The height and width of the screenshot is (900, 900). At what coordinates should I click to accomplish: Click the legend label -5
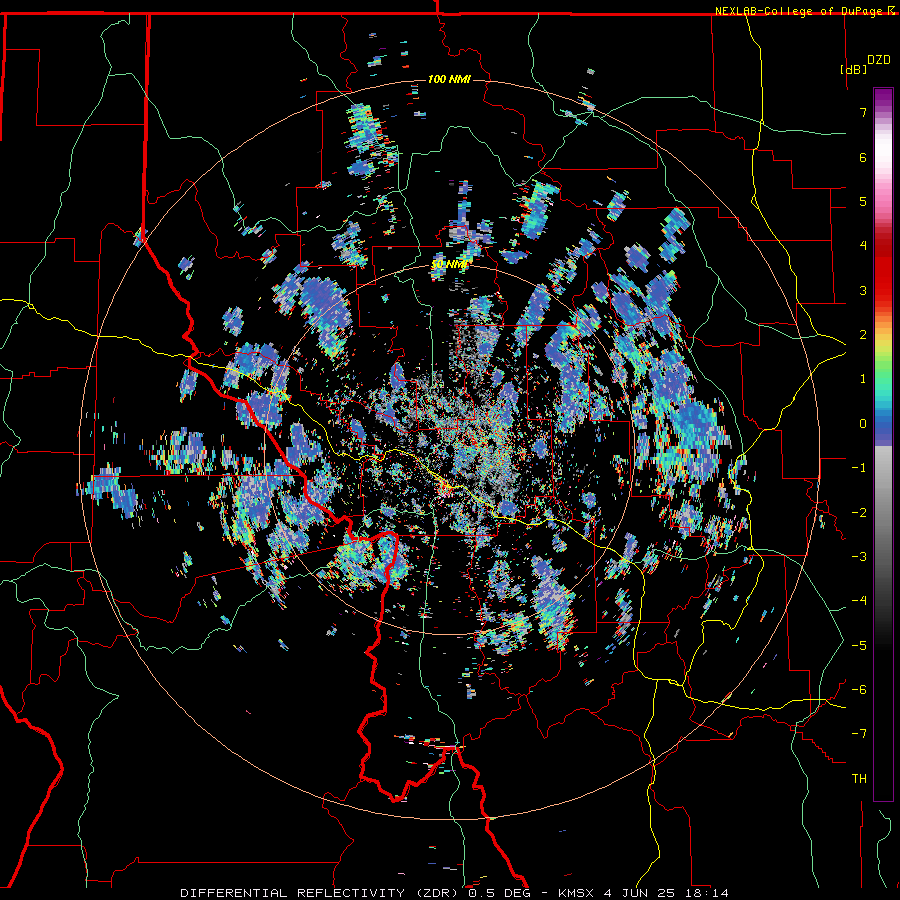[x=859, y=646]
